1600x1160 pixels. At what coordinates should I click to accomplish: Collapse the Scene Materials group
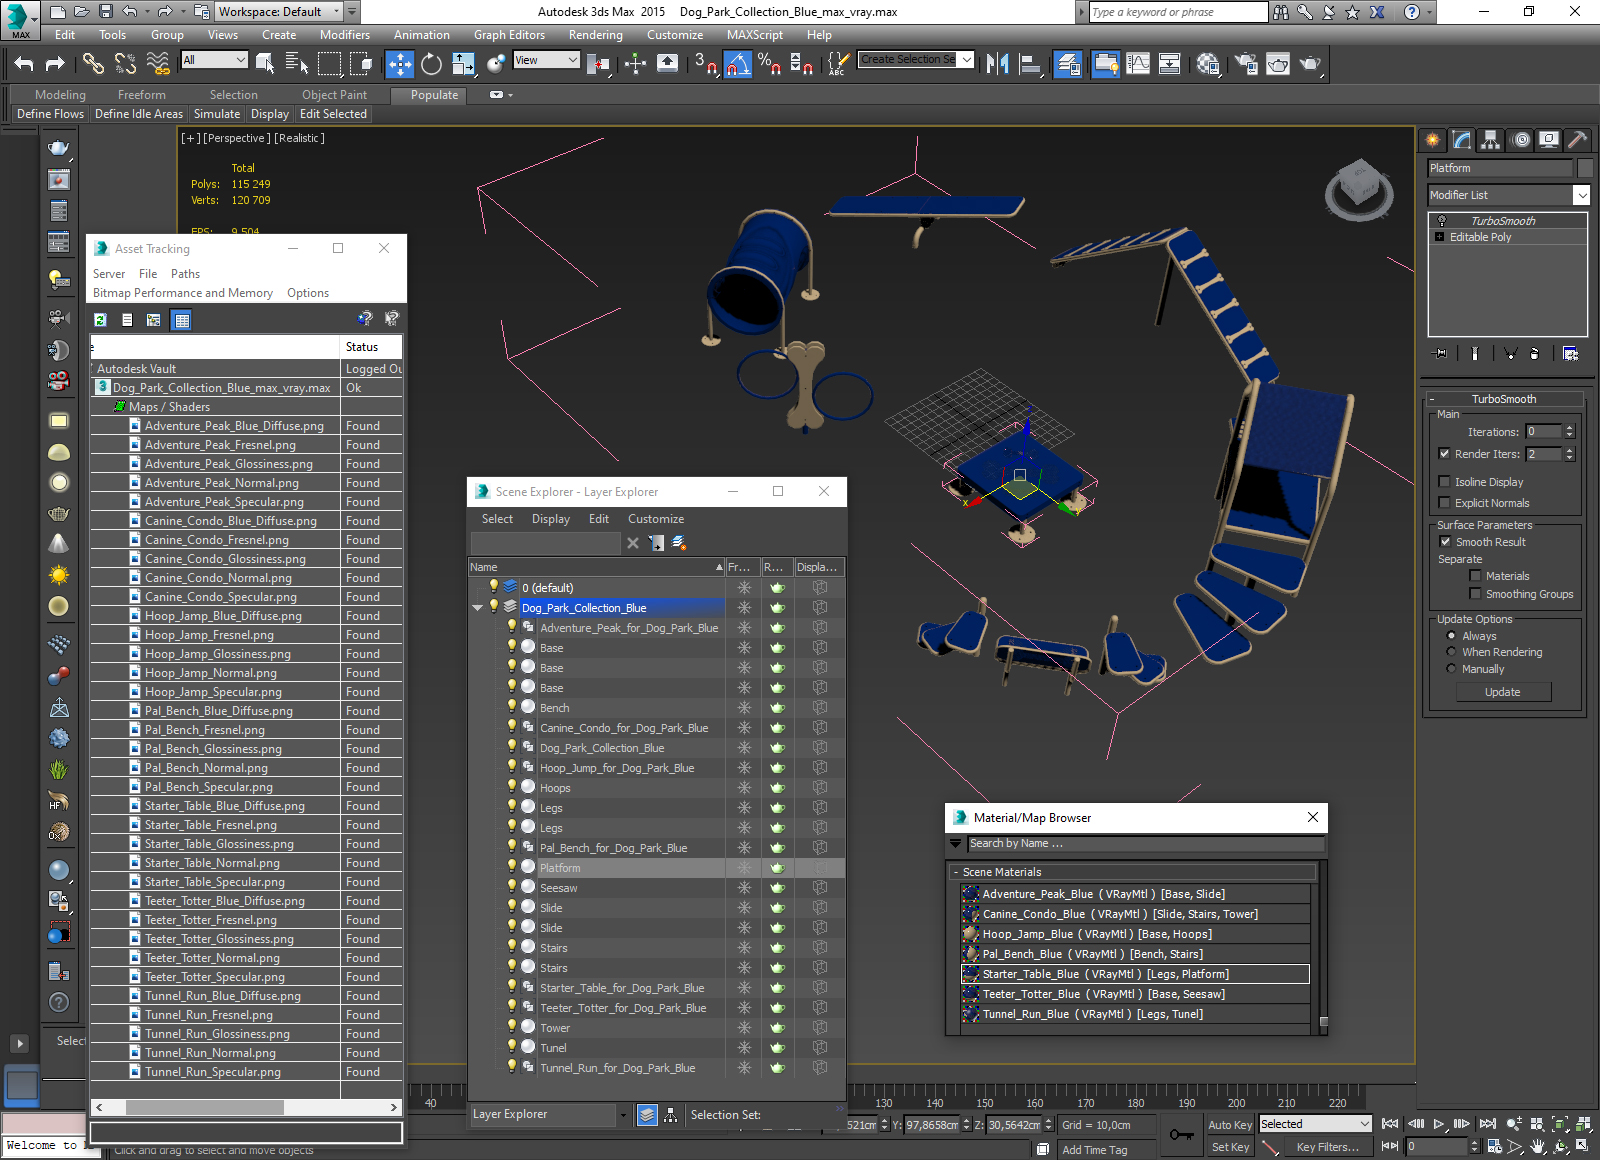(955, 872)
